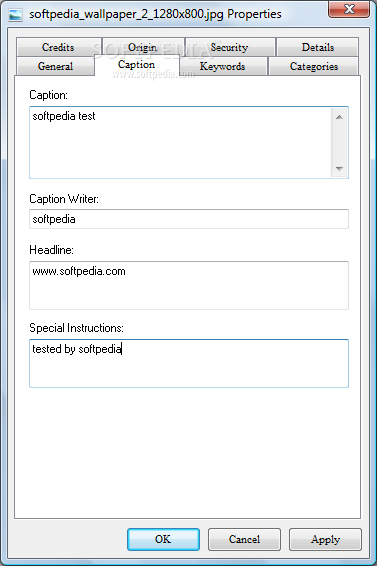This screenshot has width=377, height=566.
Task: Click the Caption scrollbar up arrow
Action: click(x=339, y=117)
